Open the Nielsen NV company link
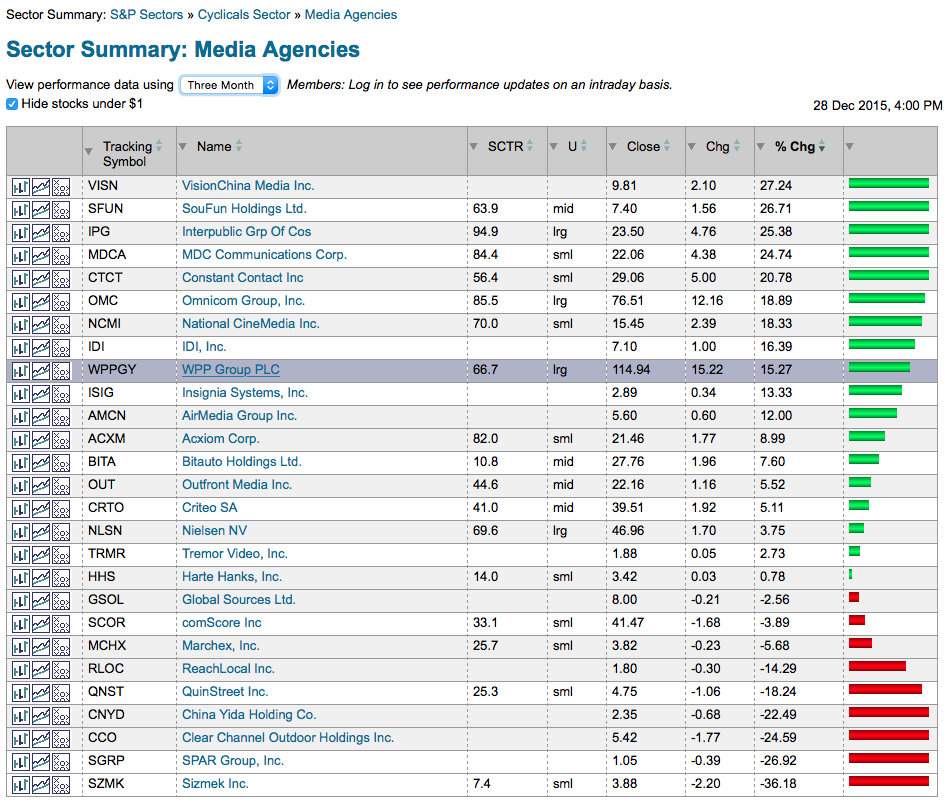Image resolution: width=947 pixels, height=803 pixels. [214, 530]
